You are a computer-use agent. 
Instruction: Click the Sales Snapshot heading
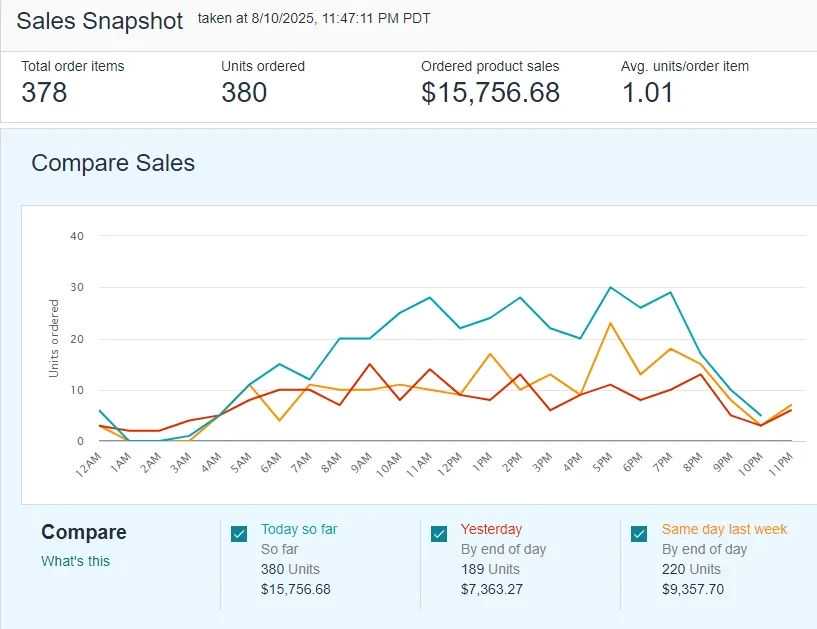pyautogui.click(x=100, y=21)
